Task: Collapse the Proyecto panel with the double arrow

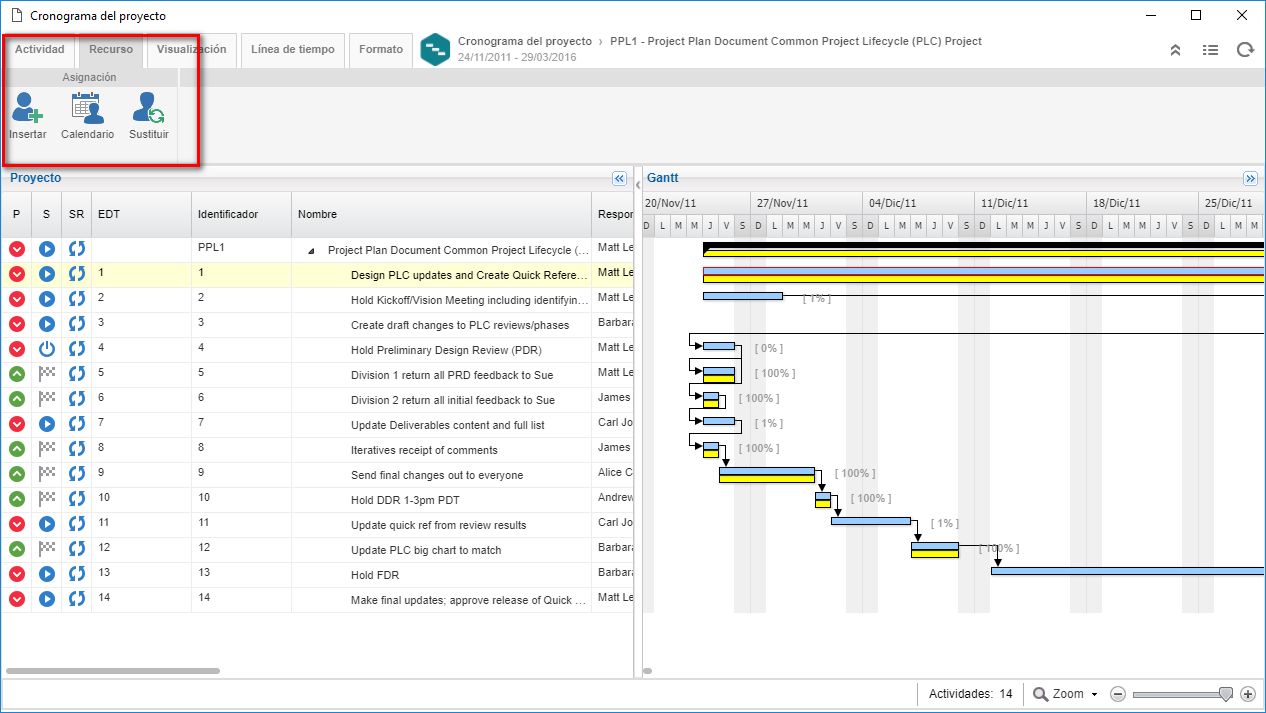Action: 619,179
